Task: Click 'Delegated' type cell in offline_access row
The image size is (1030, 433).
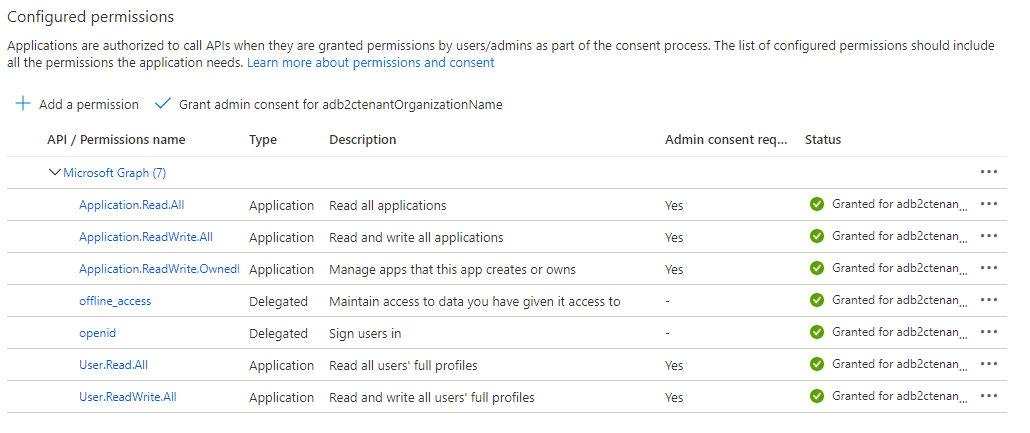Action: (279, 302)
